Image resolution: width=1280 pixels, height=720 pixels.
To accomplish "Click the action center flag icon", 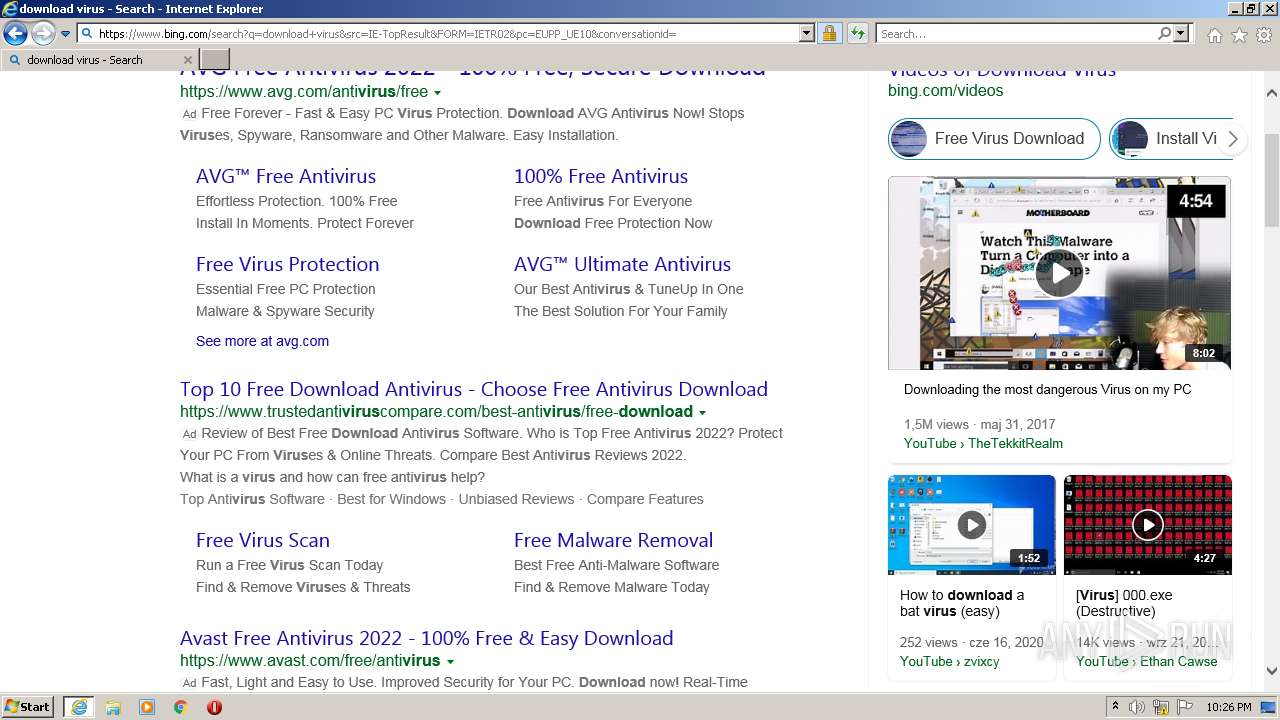I will click(1185, 707).
